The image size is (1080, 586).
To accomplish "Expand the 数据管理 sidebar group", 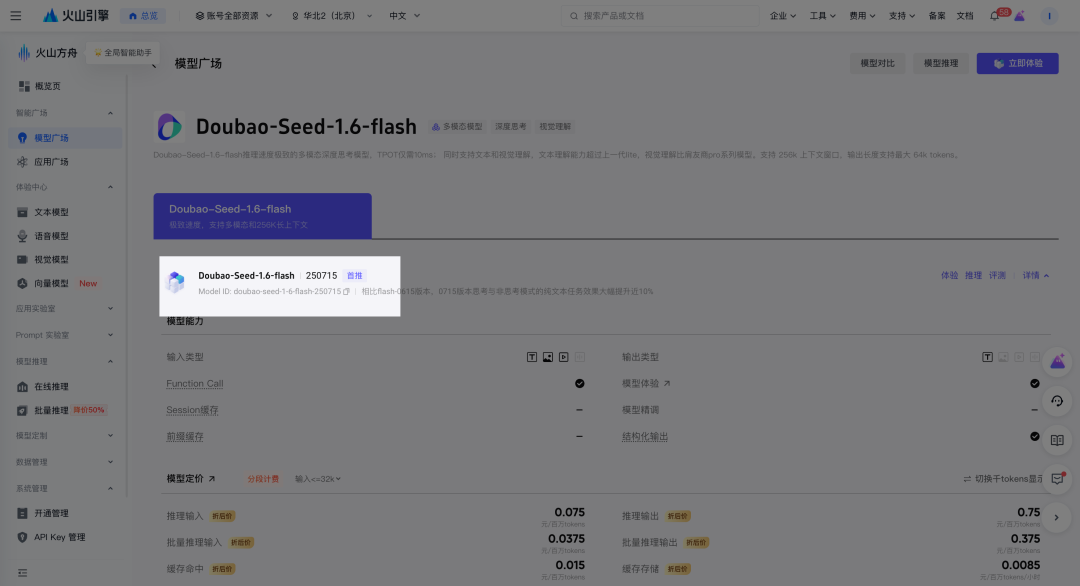I will 110,462.
